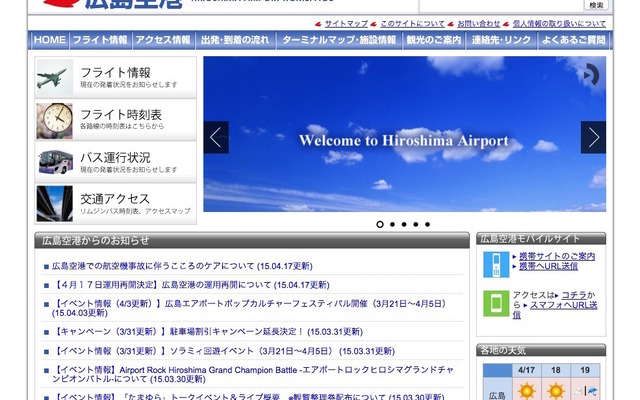Click the コチラ access link
This screenshot has width=640, height=400.
point(573,295)
